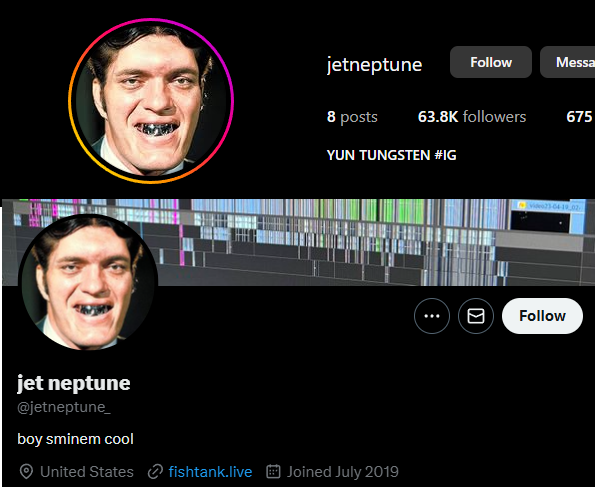This screenshot has height=487, width=595.
Task: Click the calendar icon beside Joined date
Action: coord(274,471)
